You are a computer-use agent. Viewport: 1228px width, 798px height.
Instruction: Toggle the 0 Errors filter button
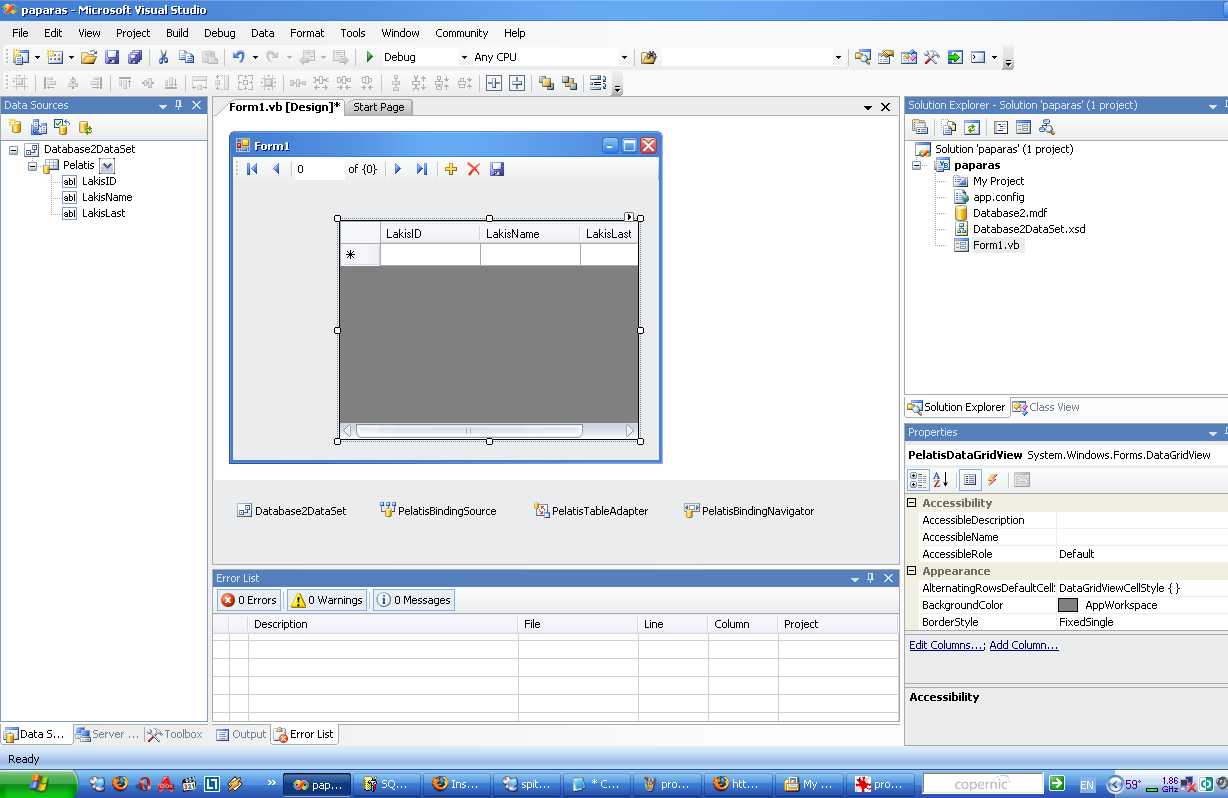pyautogui.click(x=249, y=600)
